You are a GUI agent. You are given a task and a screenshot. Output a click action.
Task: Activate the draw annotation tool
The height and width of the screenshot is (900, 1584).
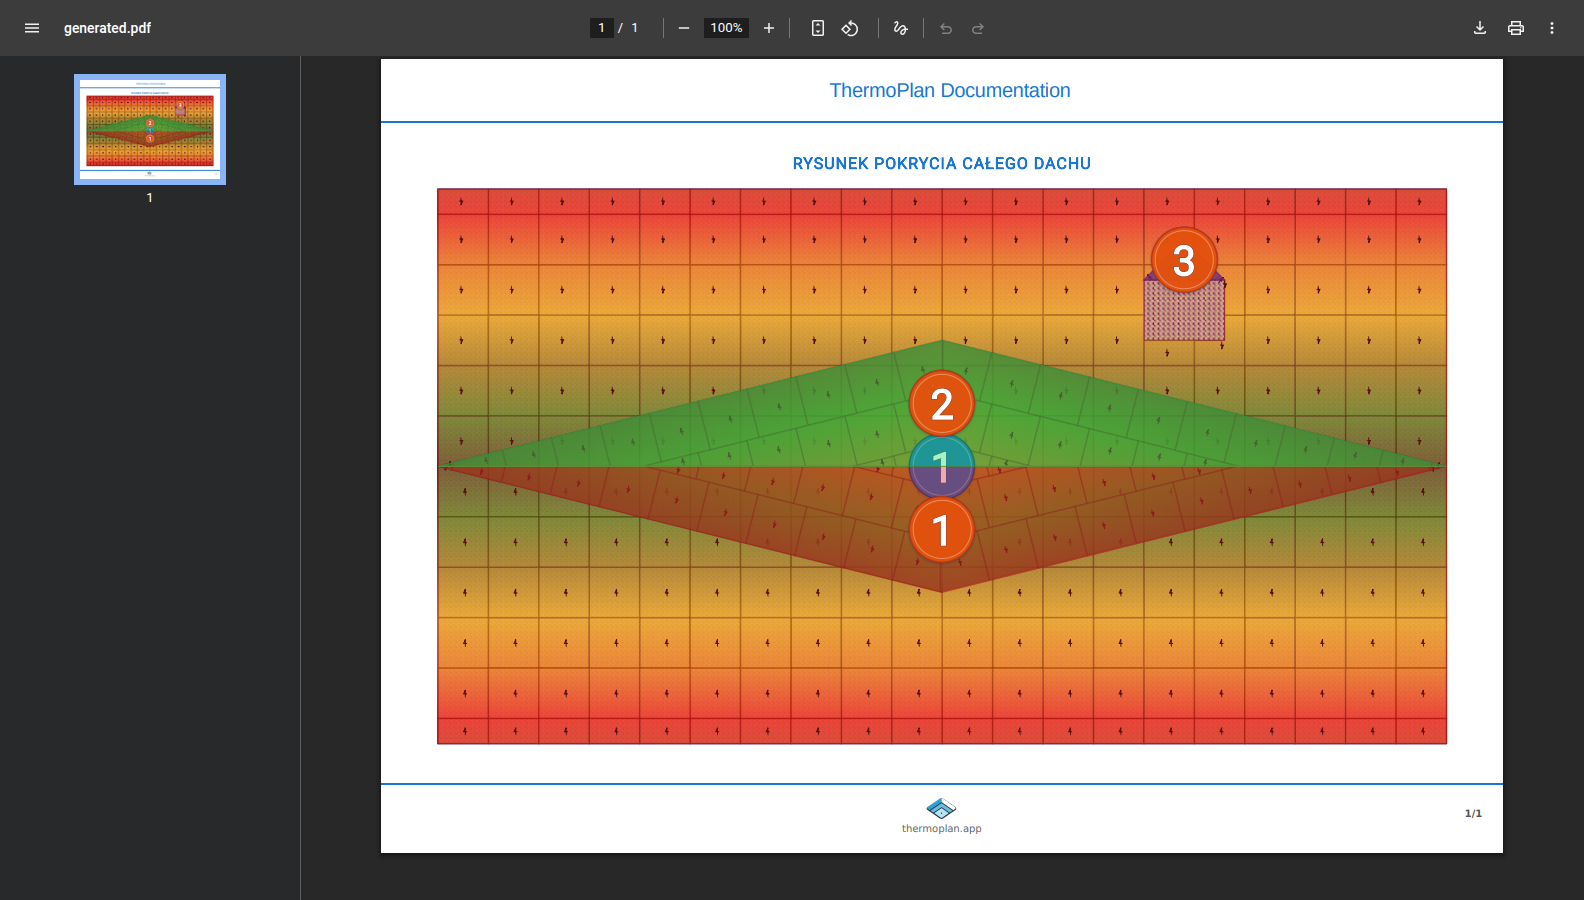(900, 28)
